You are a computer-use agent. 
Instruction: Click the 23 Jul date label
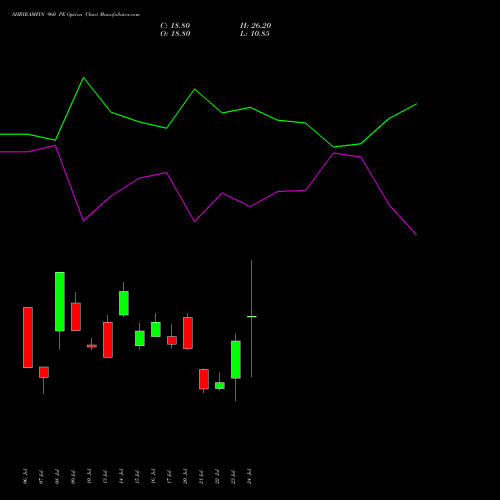pos(233,476)
